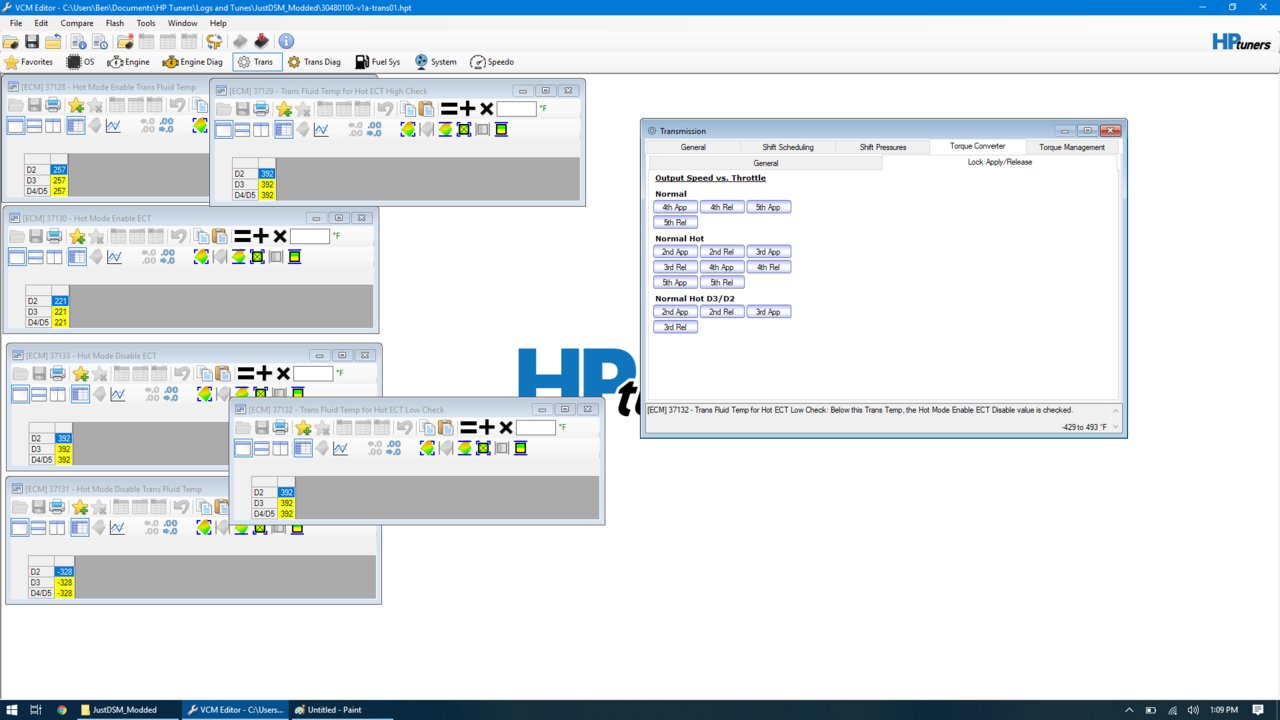Open the Fuel Sys section

[377, 62]
